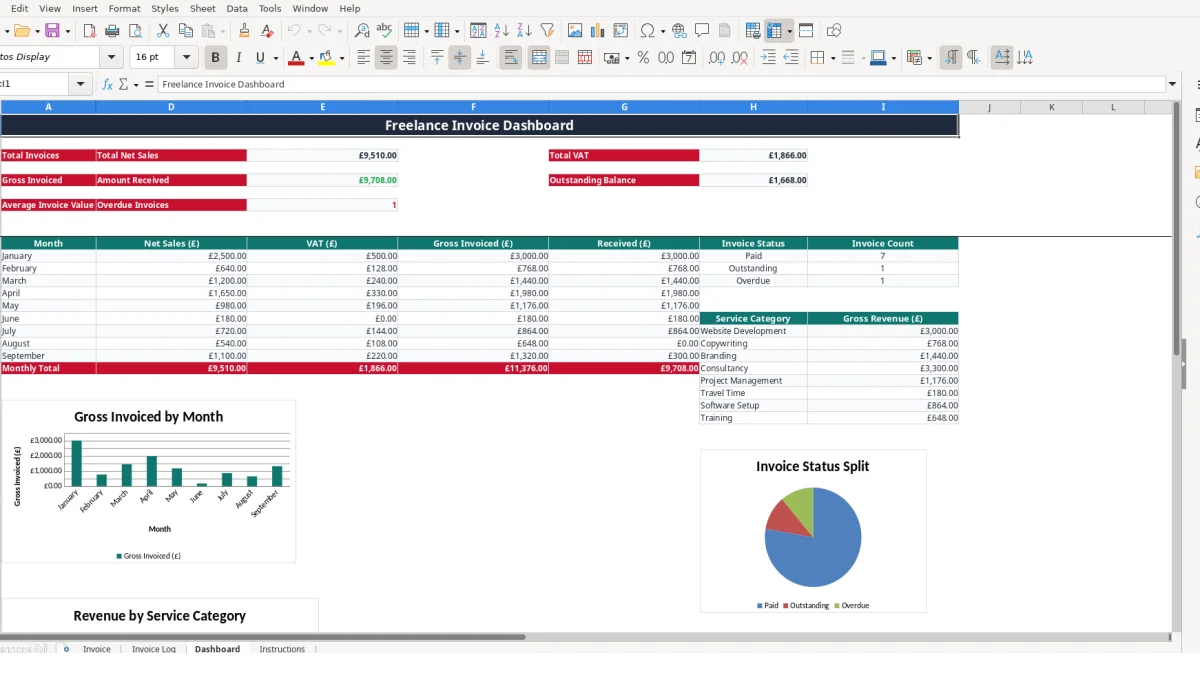This screenshot has width=1200, height=675.
Task: Click the formula input line
Action: click(661, 84)
